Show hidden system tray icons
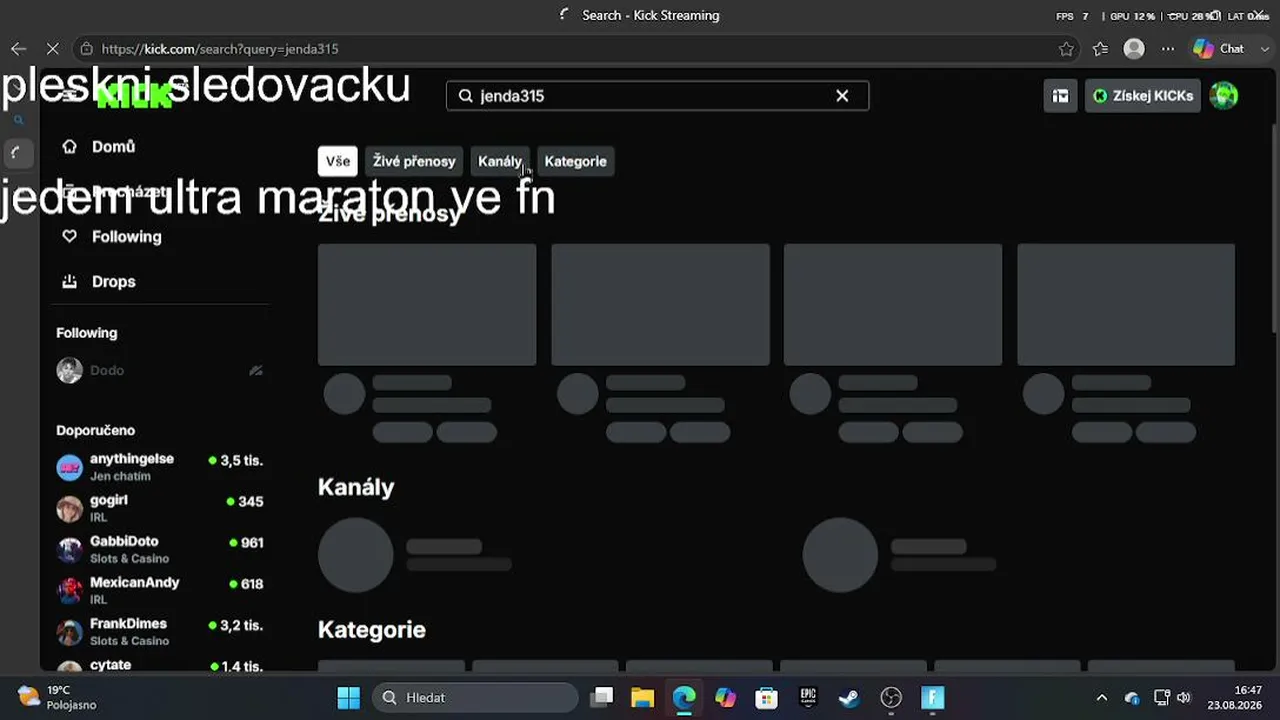Image resolution: width=1280 pixels, height=720 pixels. [1102, 698]
